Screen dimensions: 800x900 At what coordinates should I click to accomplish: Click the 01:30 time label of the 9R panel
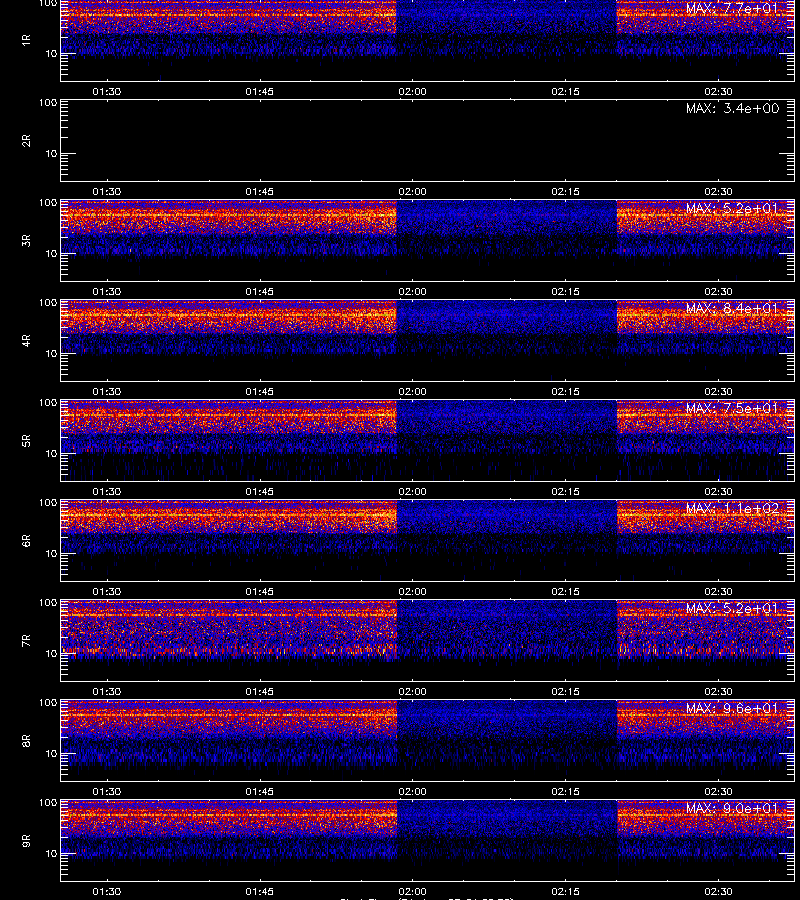click(107, 891)
